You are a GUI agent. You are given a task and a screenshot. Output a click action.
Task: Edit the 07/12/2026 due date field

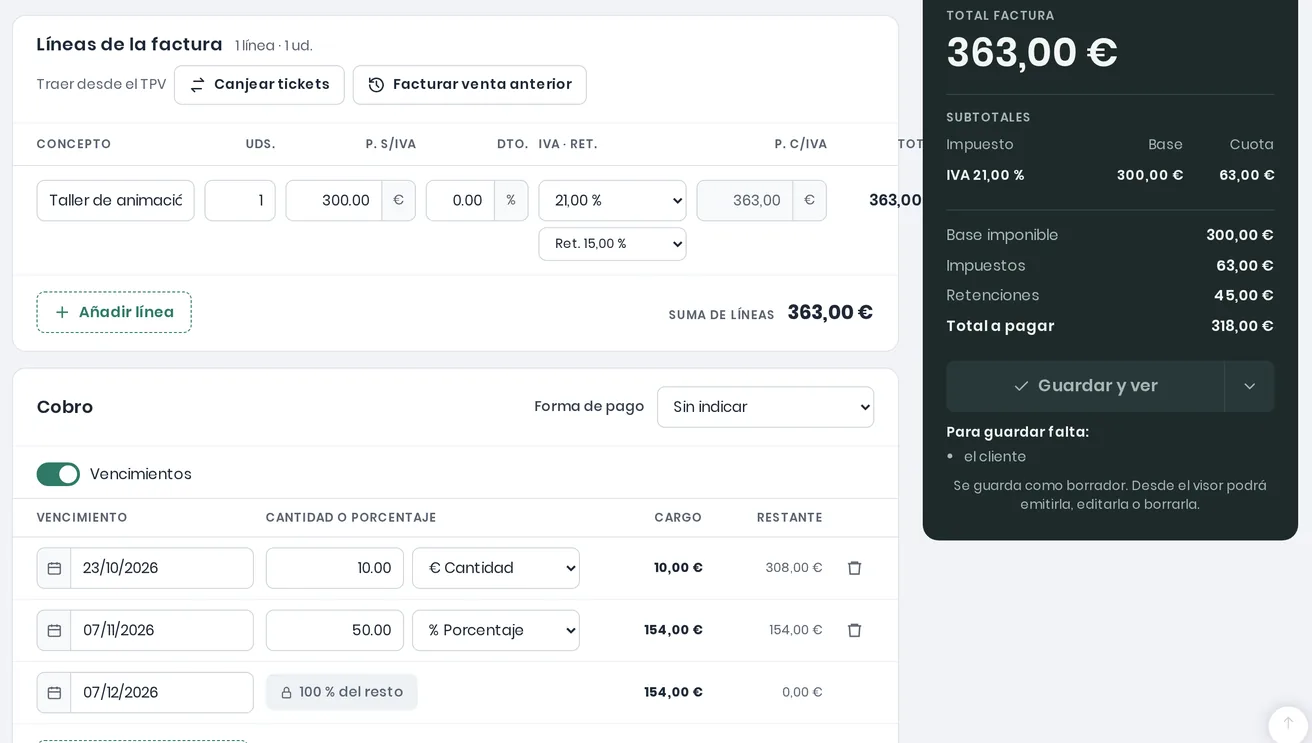[162, 692]
